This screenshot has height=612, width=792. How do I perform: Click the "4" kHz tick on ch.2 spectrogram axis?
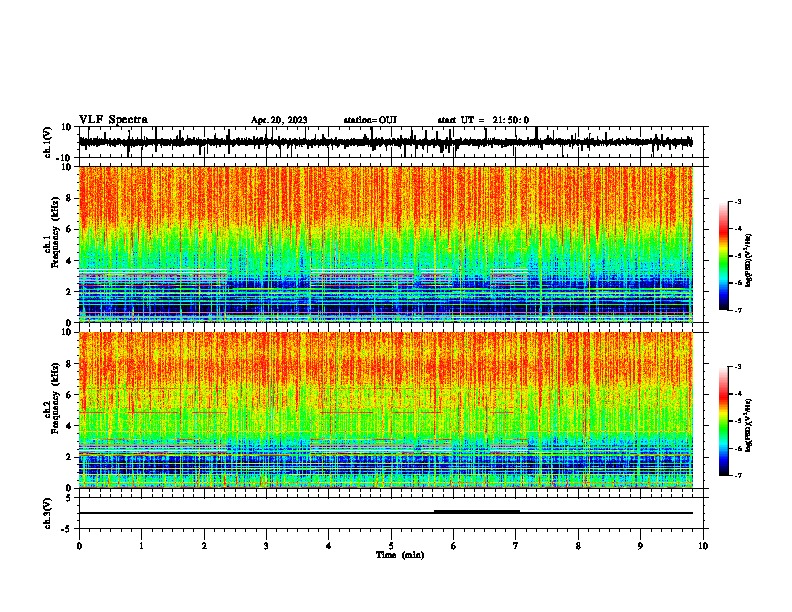click(69, 426)
